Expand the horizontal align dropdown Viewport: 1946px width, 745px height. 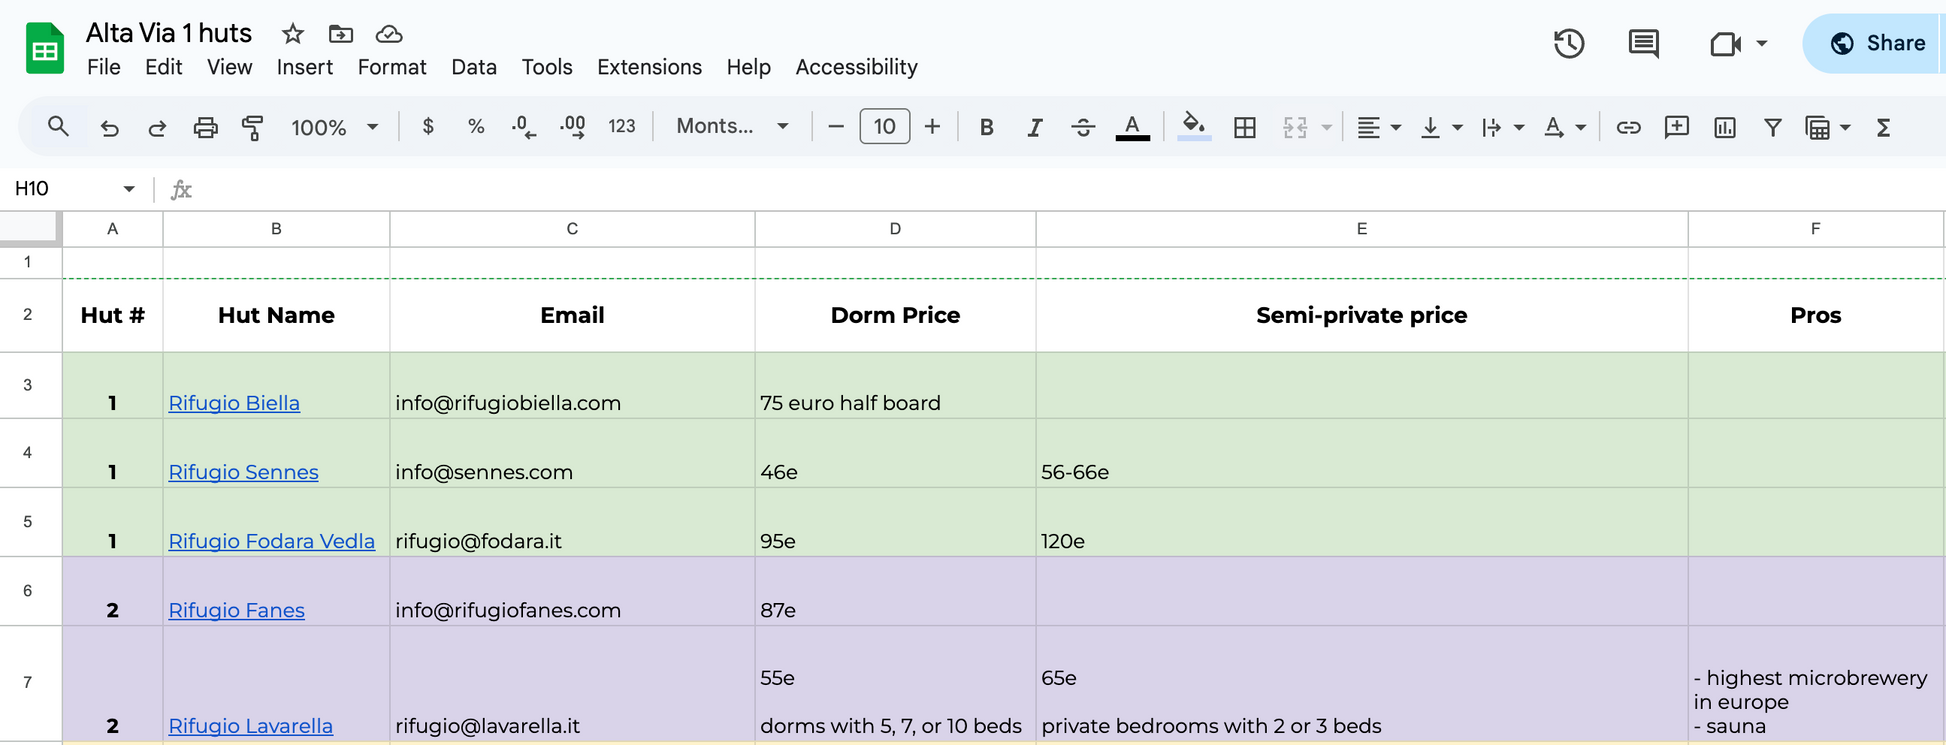[x=1378, y=127]
